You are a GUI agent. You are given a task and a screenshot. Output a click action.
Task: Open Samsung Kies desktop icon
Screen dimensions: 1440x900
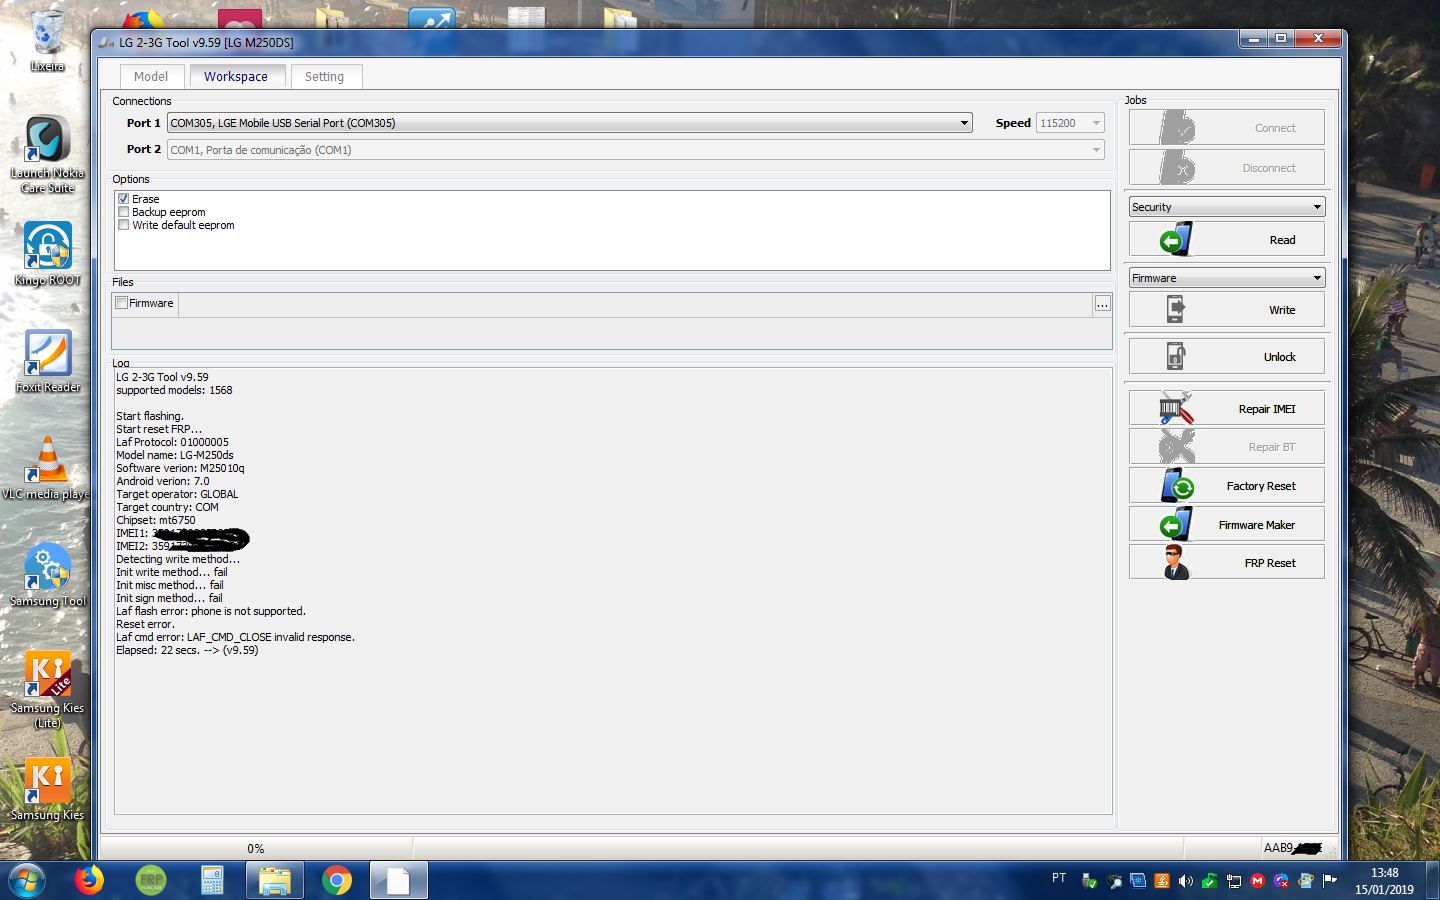pos(47,789)
